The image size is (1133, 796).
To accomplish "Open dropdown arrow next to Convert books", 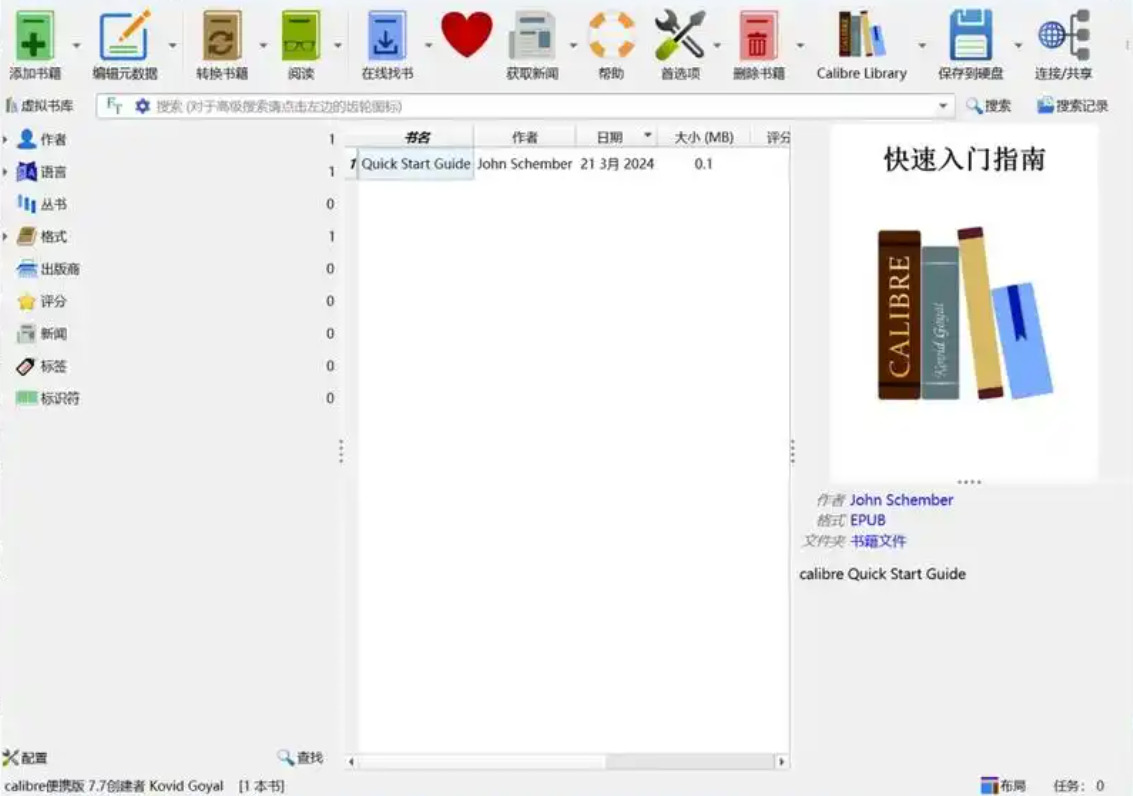I will (x=263, y=46).
